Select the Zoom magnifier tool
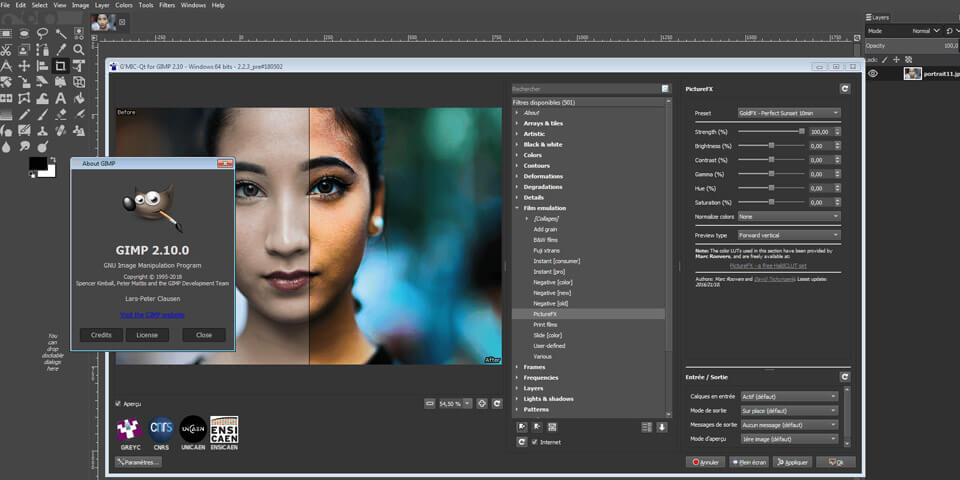 tap(79, 50)
